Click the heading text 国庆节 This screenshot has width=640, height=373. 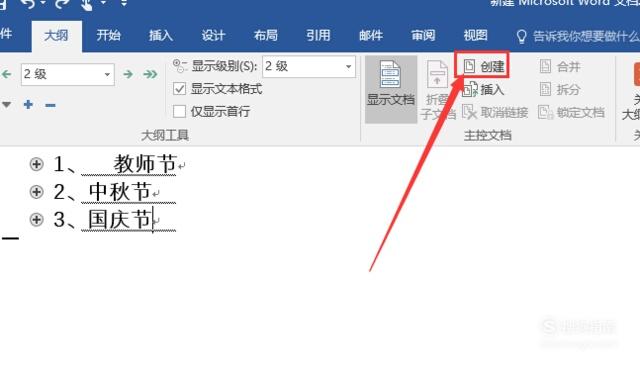pyautogui.click(x=120, y=220)
